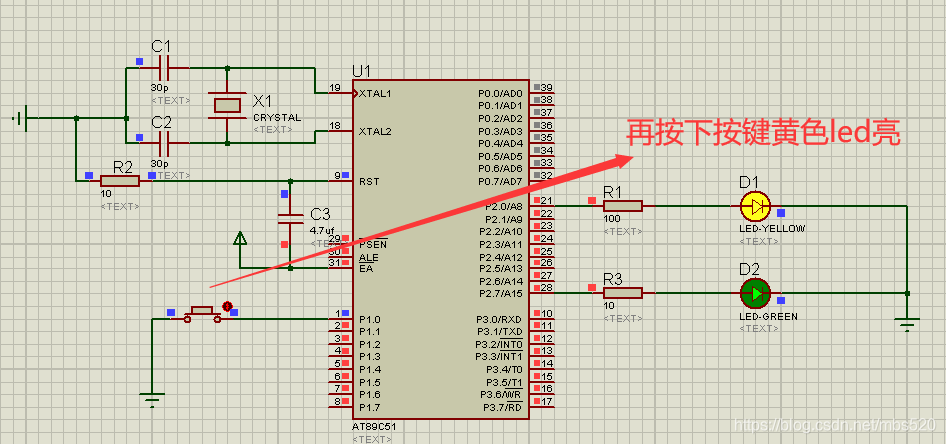Click the R2 reference label
The image size is (946, 444).
pyautogui.click(x=123, y=167)
